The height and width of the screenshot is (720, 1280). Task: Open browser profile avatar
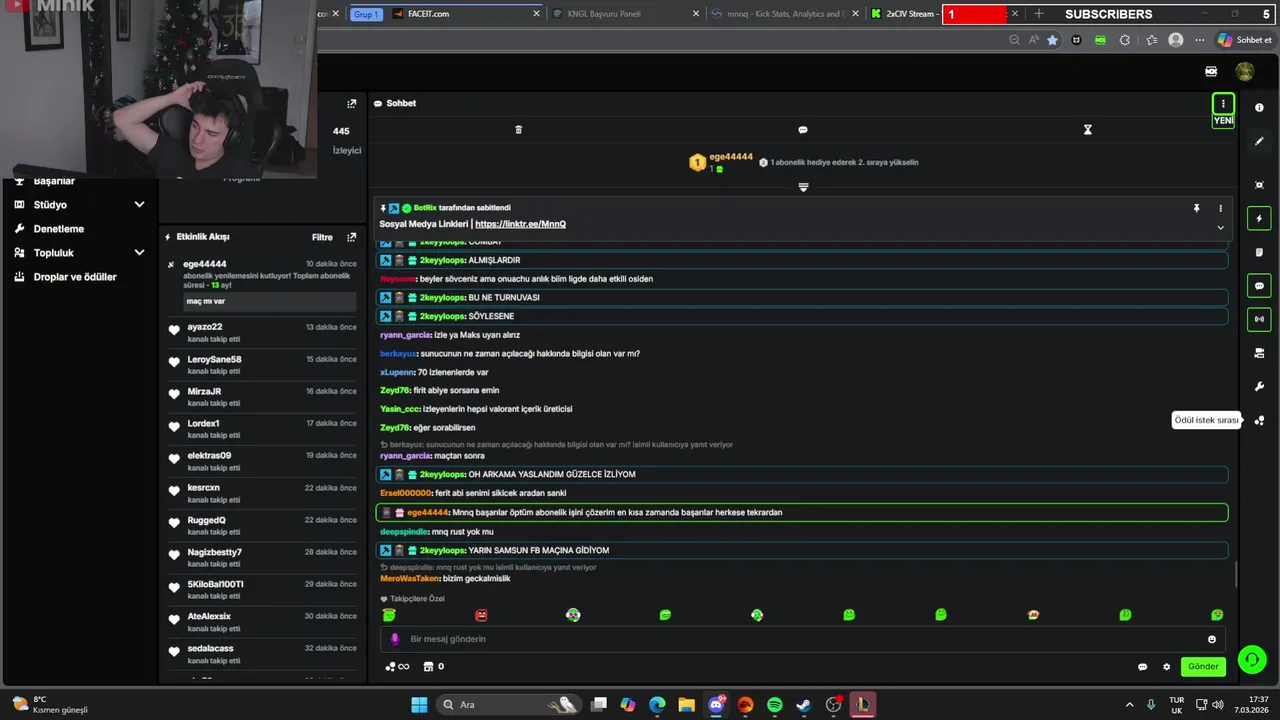[1176, 40]
